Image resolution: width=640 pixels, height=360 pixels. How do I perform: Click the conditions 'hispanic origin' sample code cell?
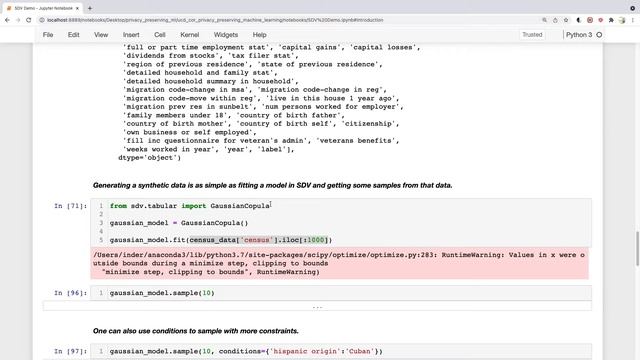point(341,351)
